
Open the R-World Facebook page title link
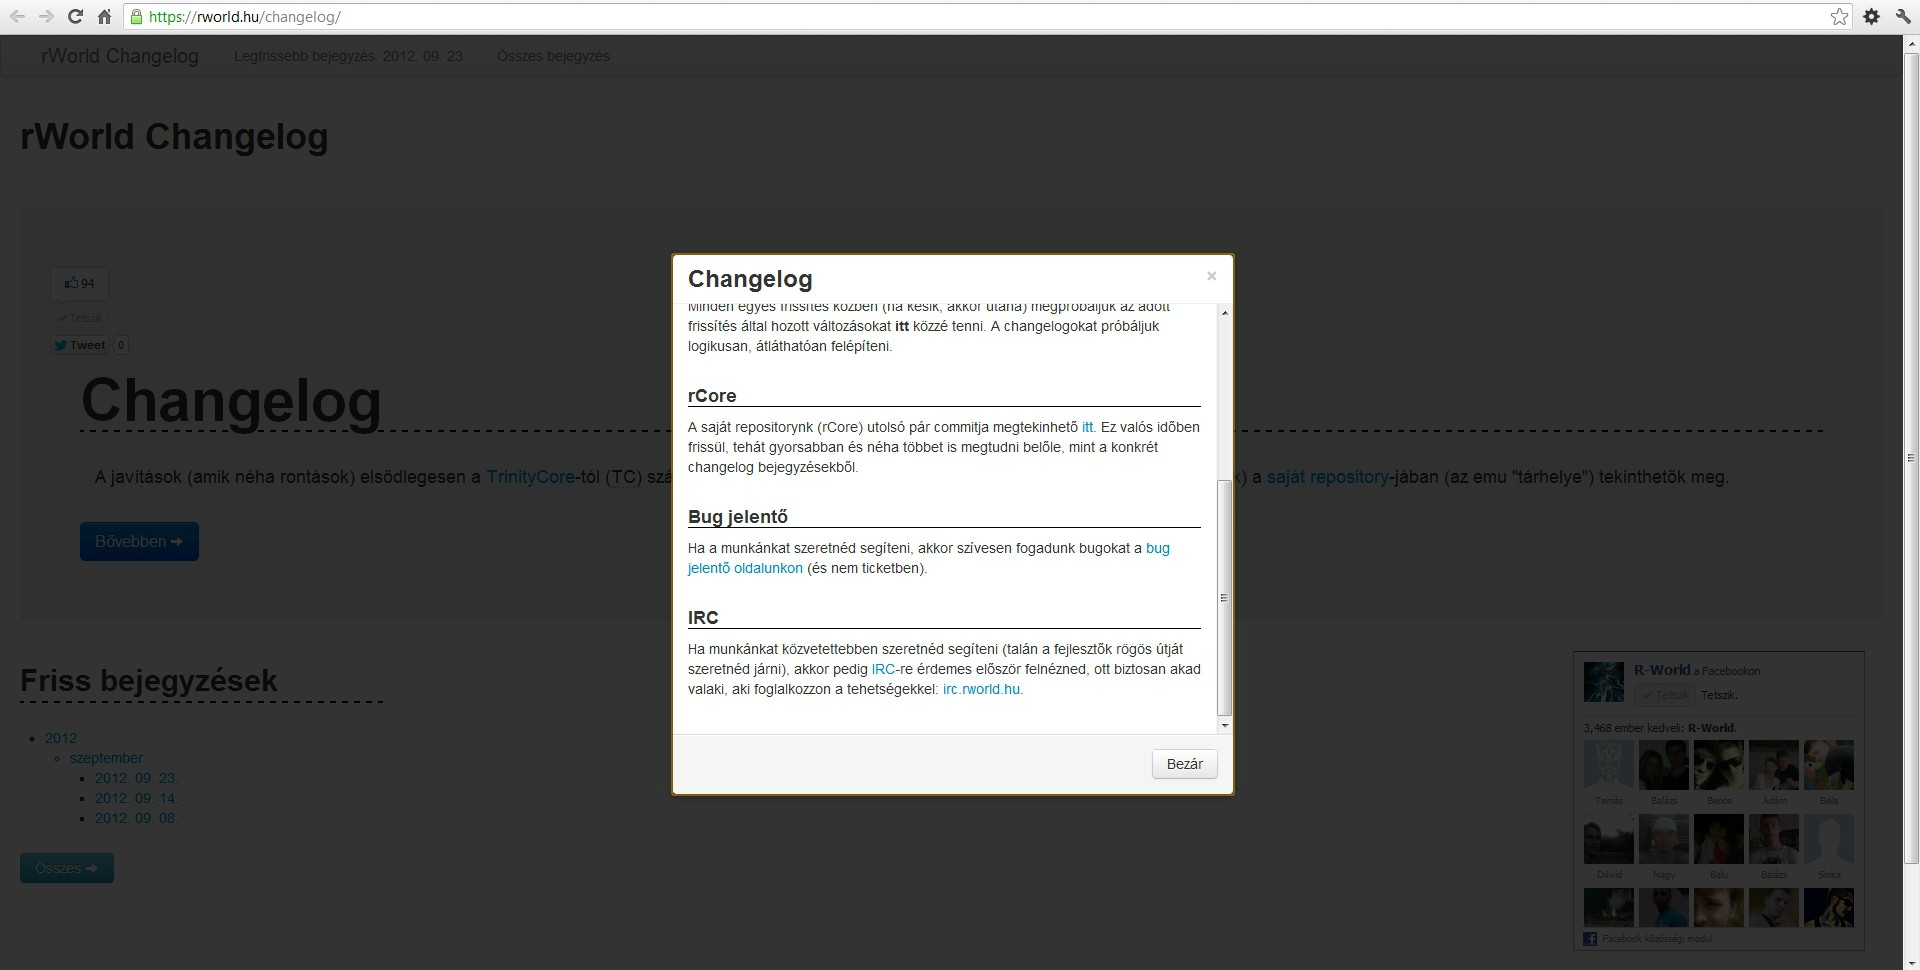pos(1662,670)
